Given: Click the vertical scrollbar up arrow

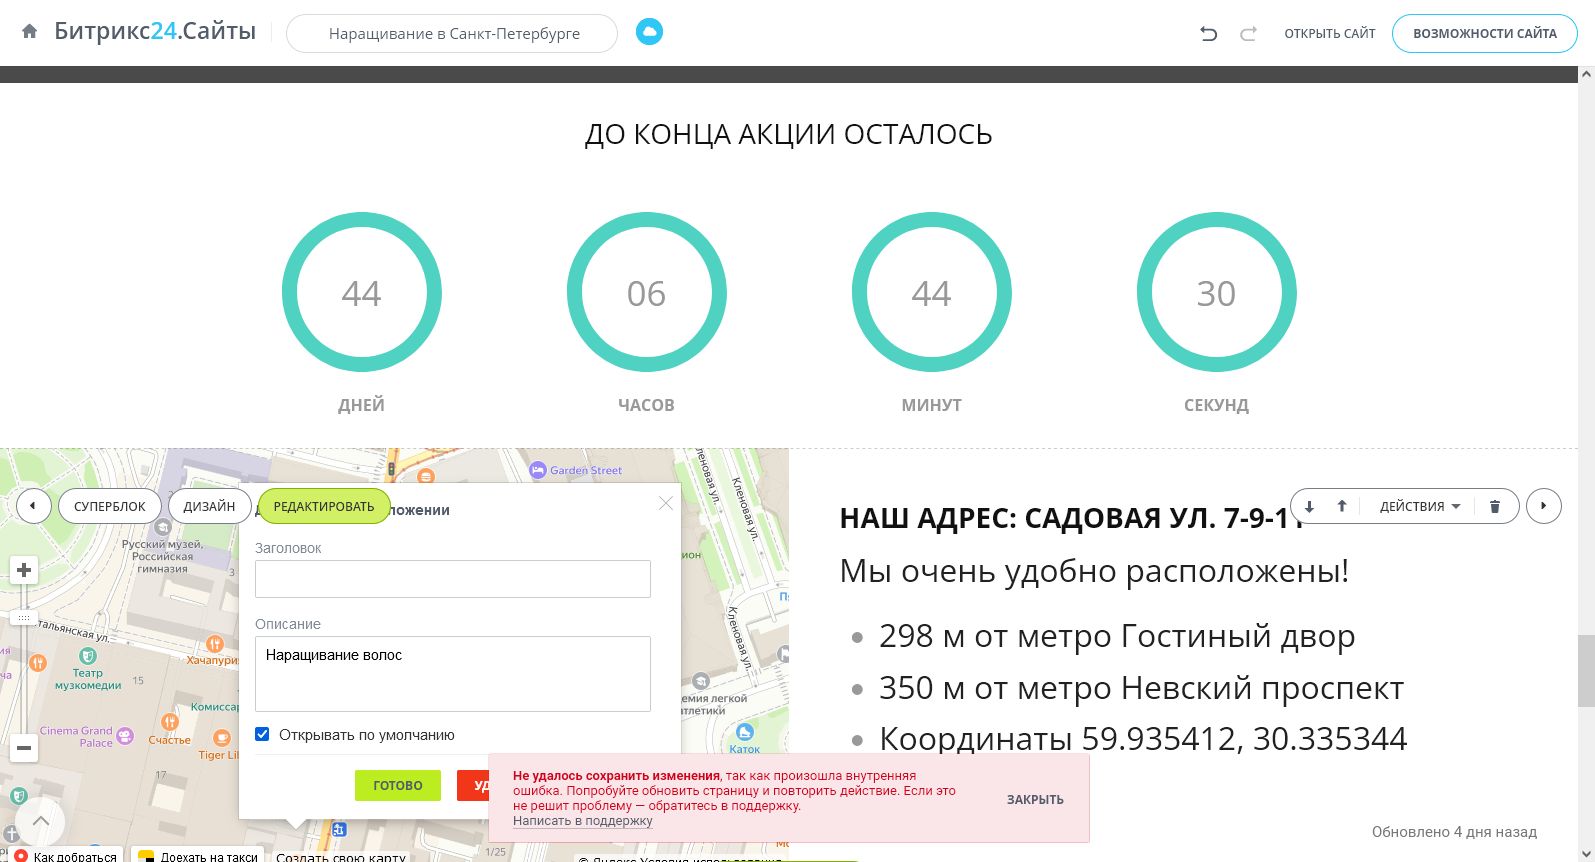Looking at the screenshot, I should 1586,74.
